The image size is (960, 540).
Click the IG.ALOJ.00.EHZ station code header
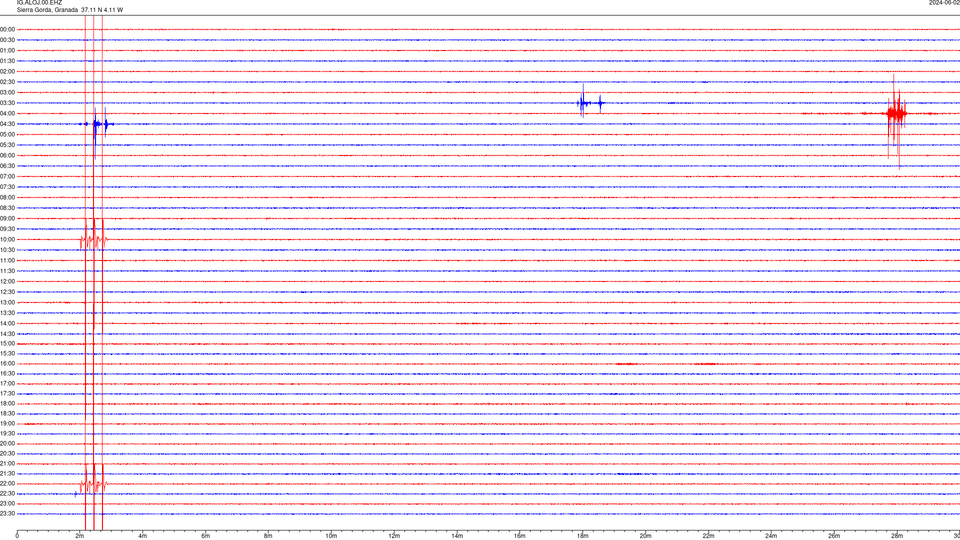(39, 2)
